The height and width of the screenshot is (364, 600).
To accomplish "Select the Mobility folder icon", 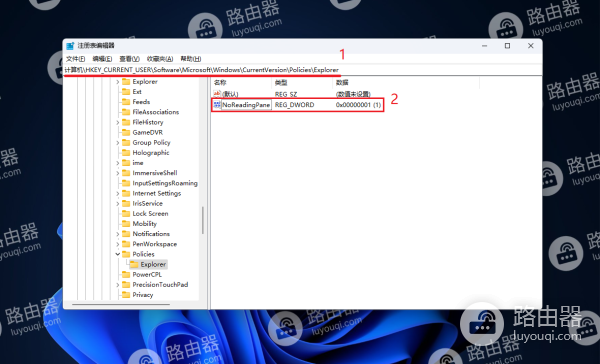I will click(126, 224).
